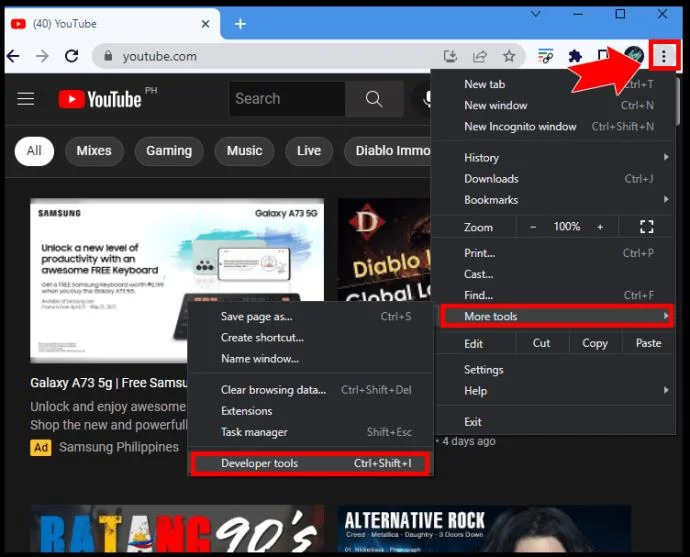This screenshot has height=557, width=690.
Task: Click Cut in the Edit row
Action: click(x=542, y=343)
